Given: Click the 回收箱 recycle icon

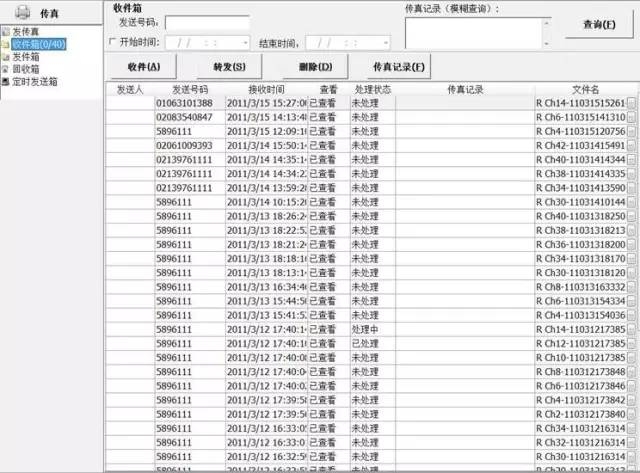Looking at the screenshot, I should tap(6, 69).
